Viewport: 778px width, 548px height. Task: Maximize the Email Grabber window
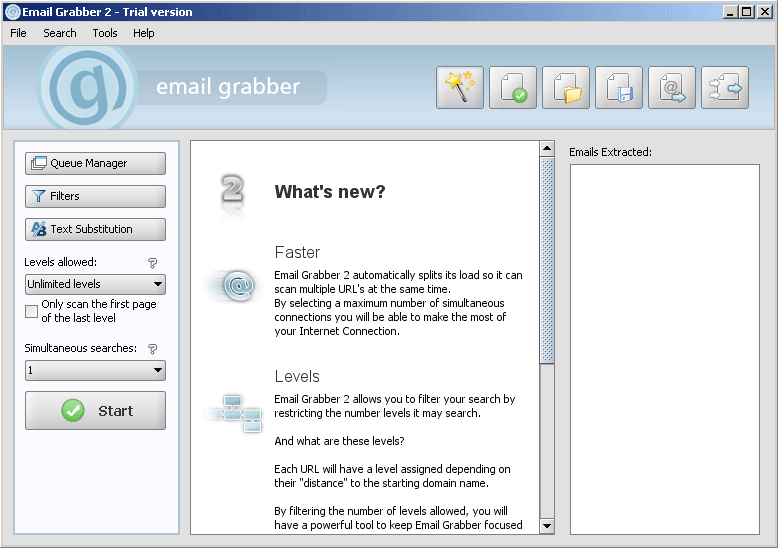click(746, 12)
